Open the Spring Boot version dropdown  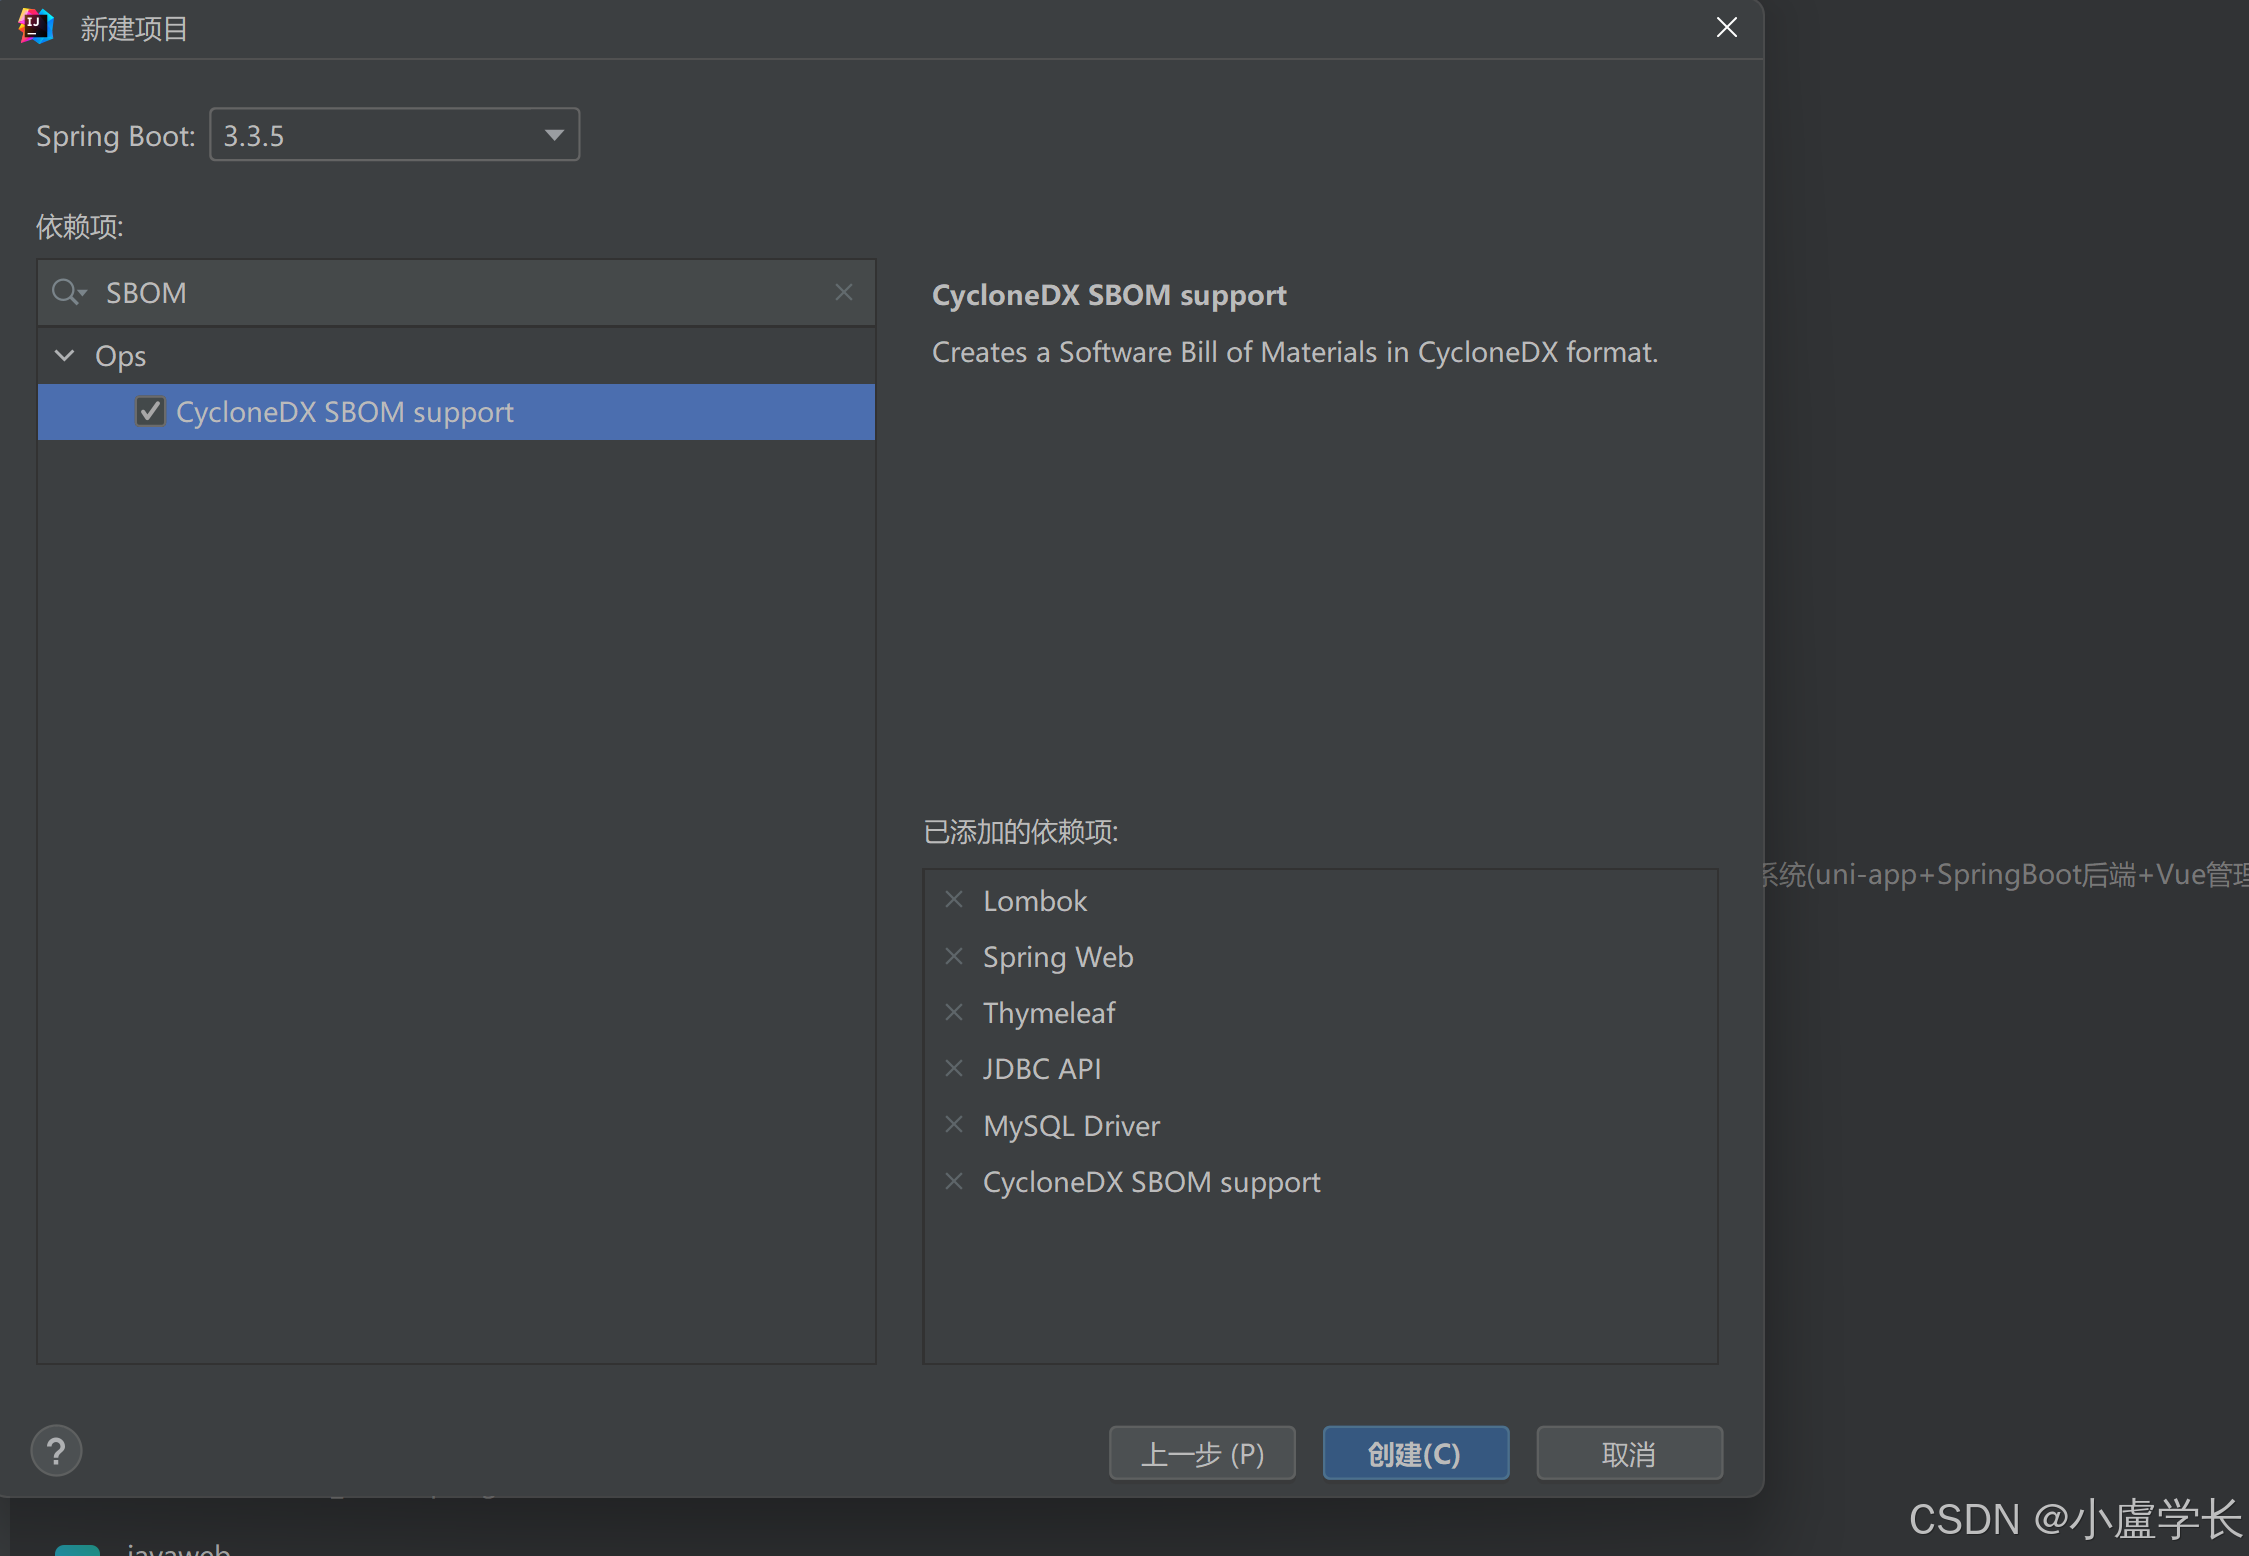[394, 135]
